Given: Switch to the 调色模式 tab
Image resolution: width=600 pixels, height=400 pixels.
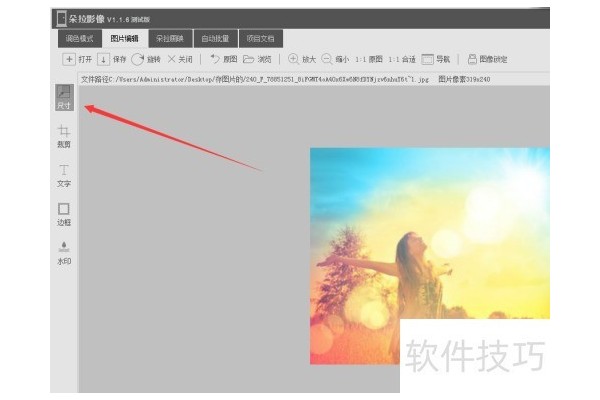Looking at the screenshot, I should tap(80, 39).
